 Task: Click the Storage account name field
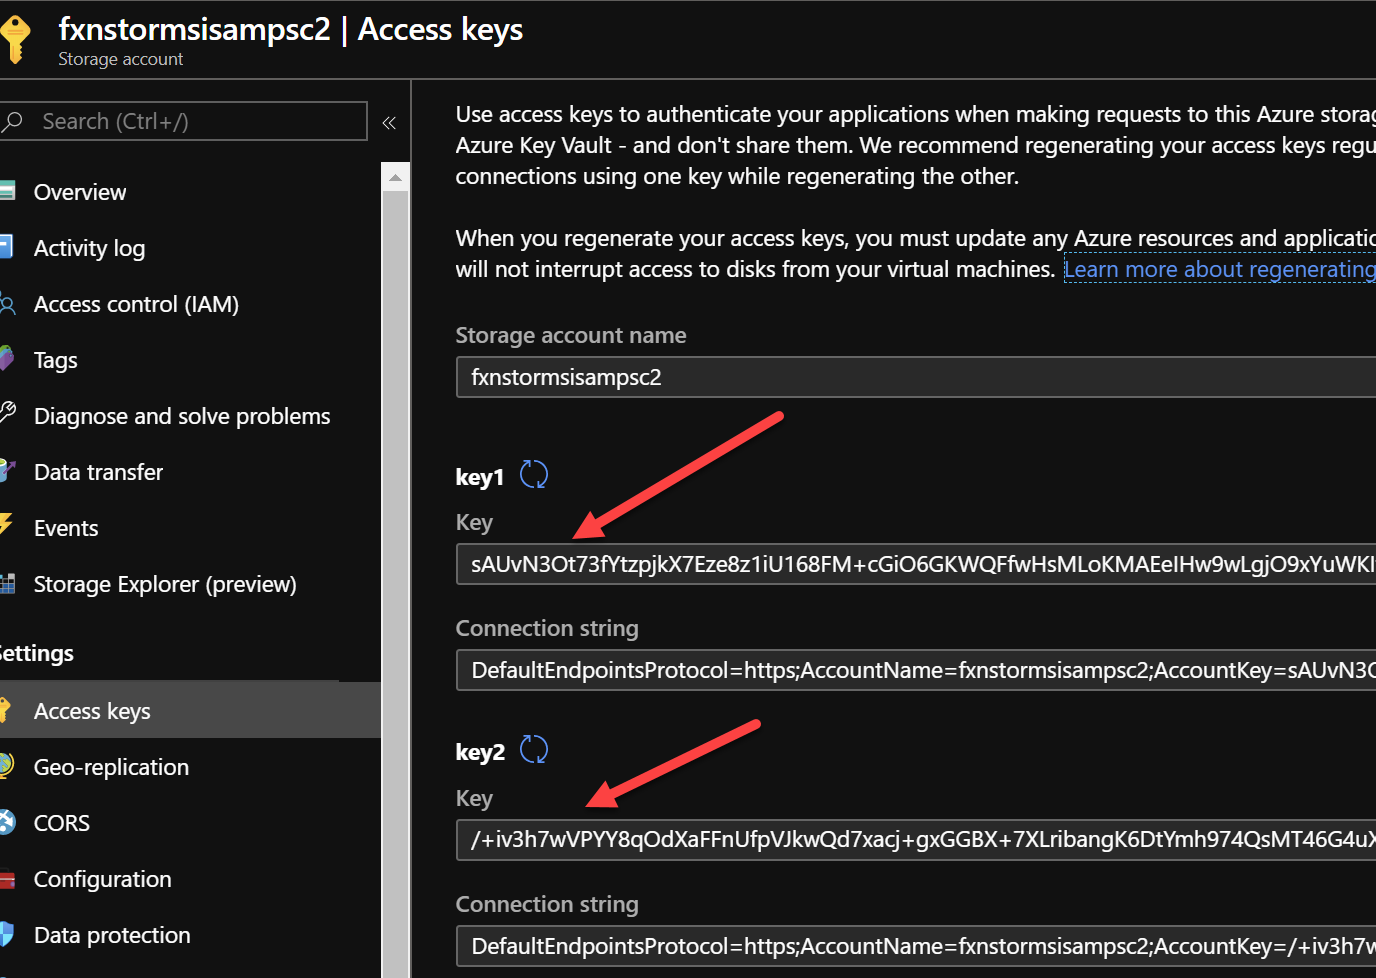coord(916,377)
